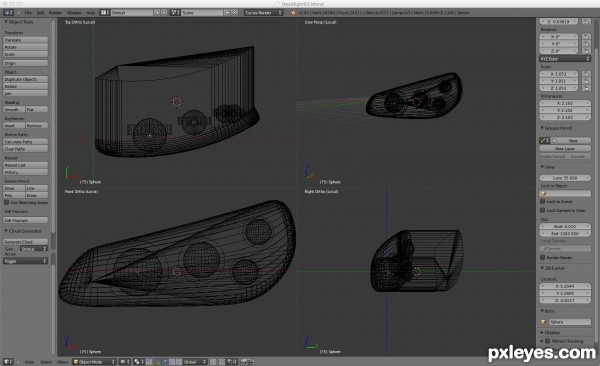The width and height of the screenshot is (600, 366).
Task: Open the viewport shading selector
Action: coord(125,362)
